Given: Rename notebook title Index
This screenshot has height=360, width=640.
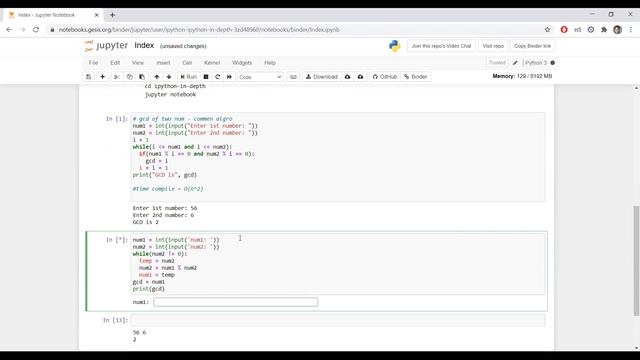Looking at the screenshot, I should (144, 45).
